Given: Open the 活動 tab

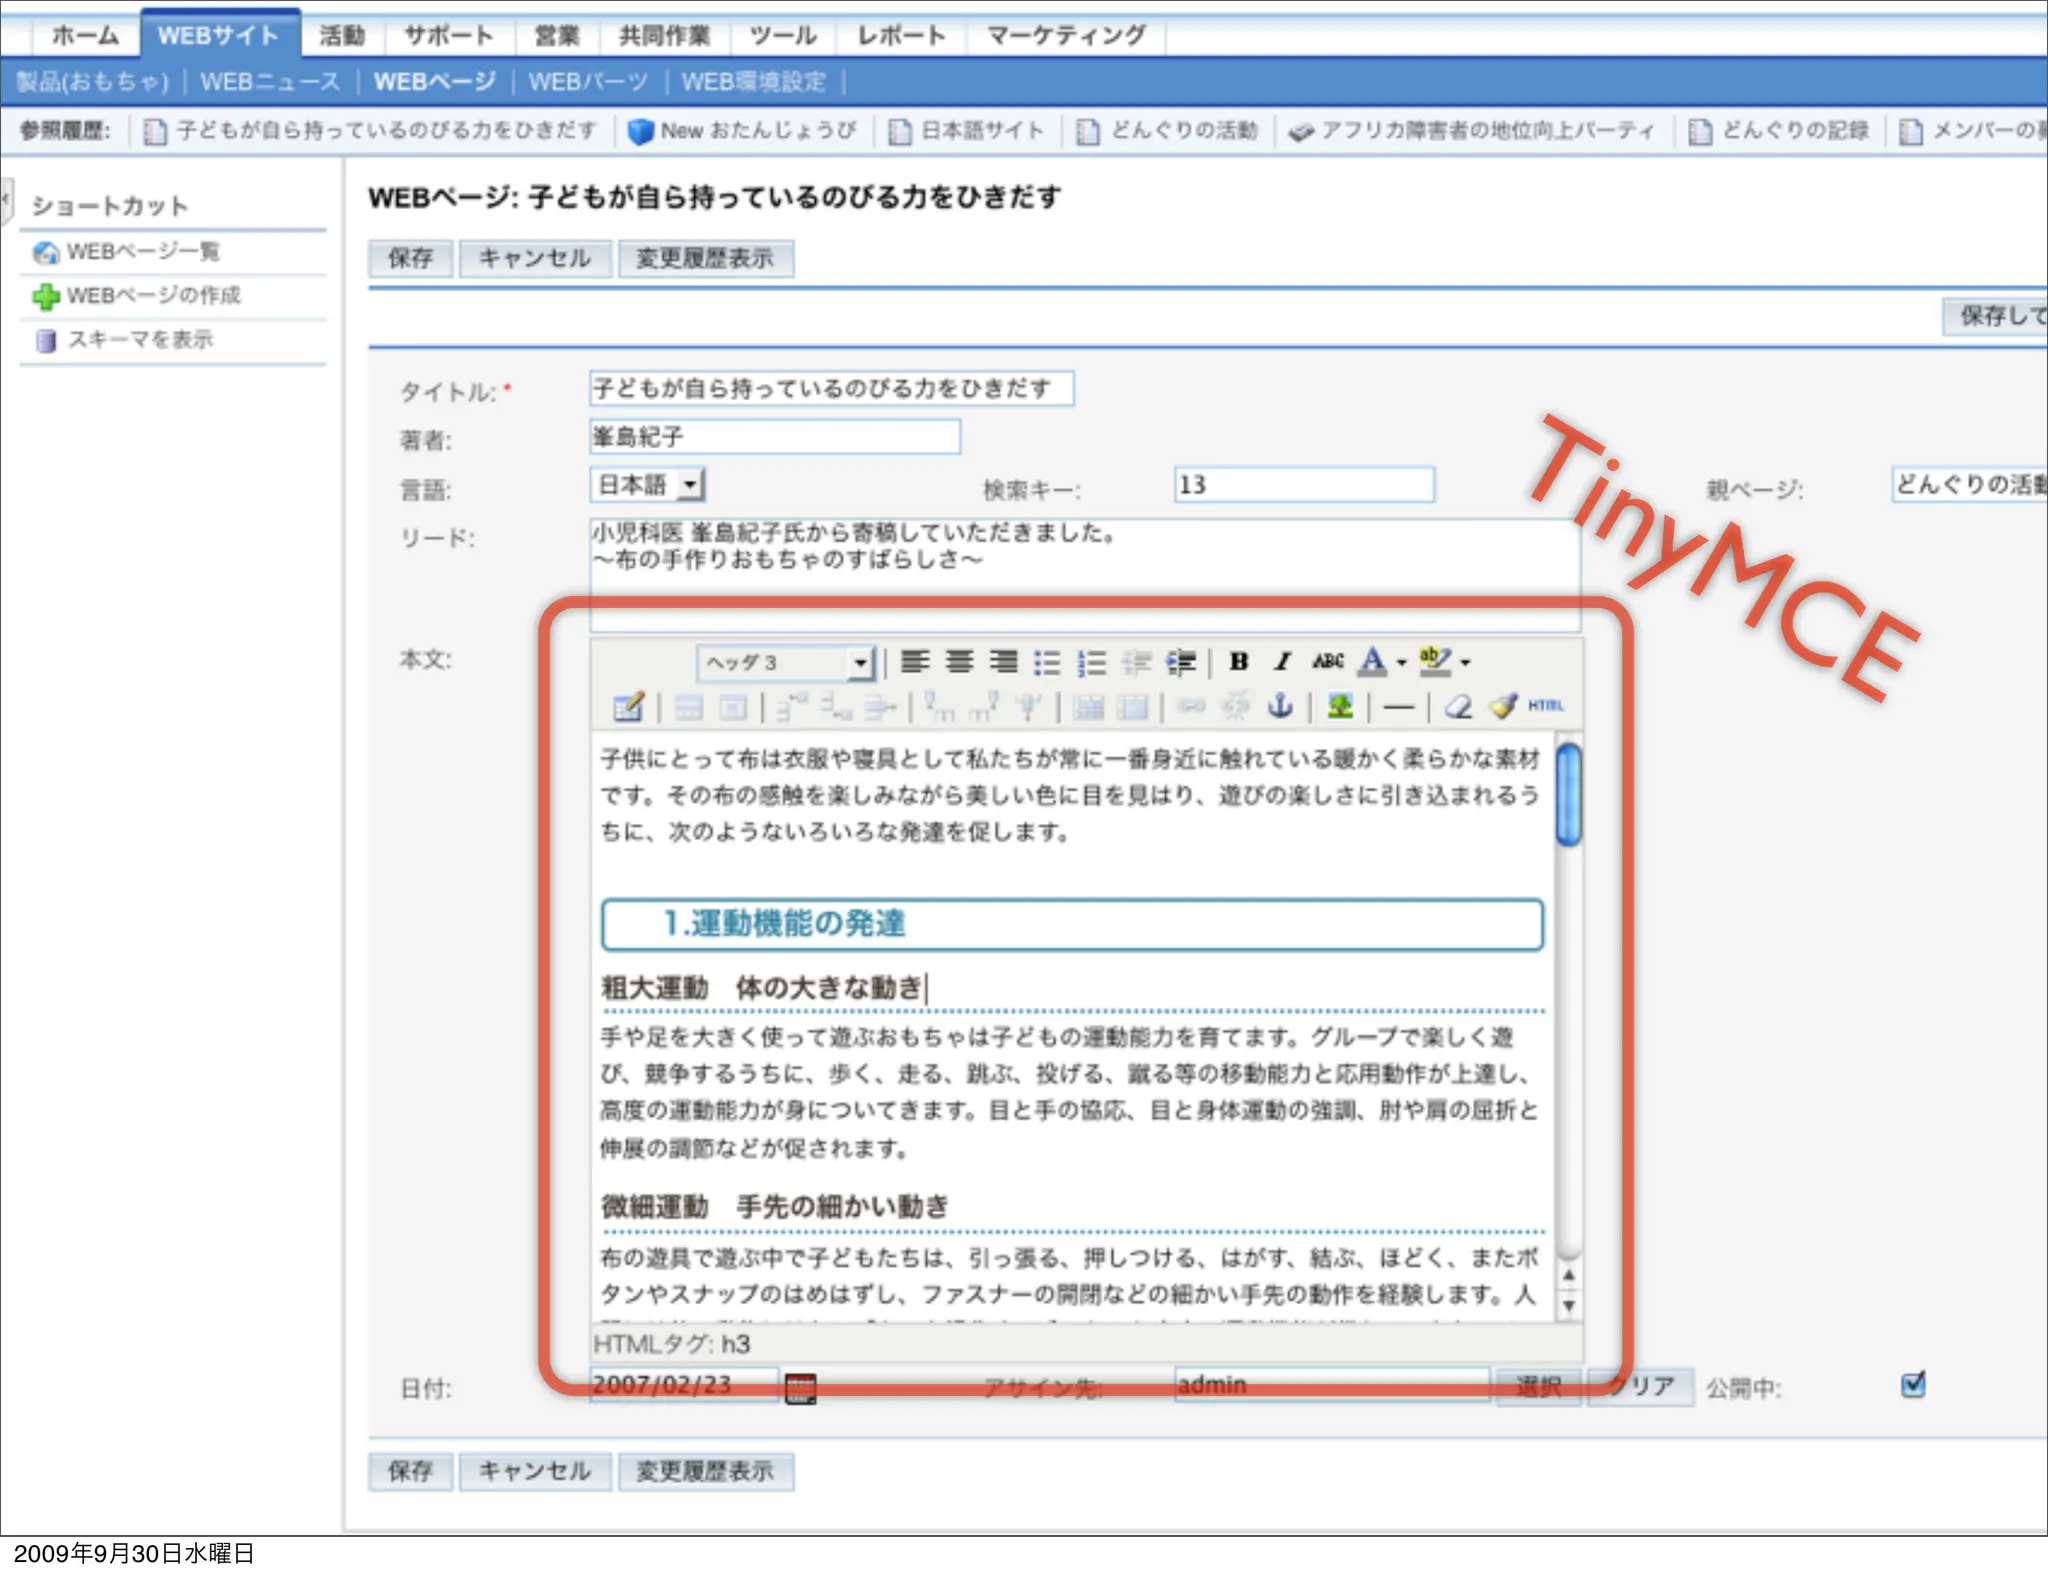Looking at the screenshot, I should (x=342, y=35).
